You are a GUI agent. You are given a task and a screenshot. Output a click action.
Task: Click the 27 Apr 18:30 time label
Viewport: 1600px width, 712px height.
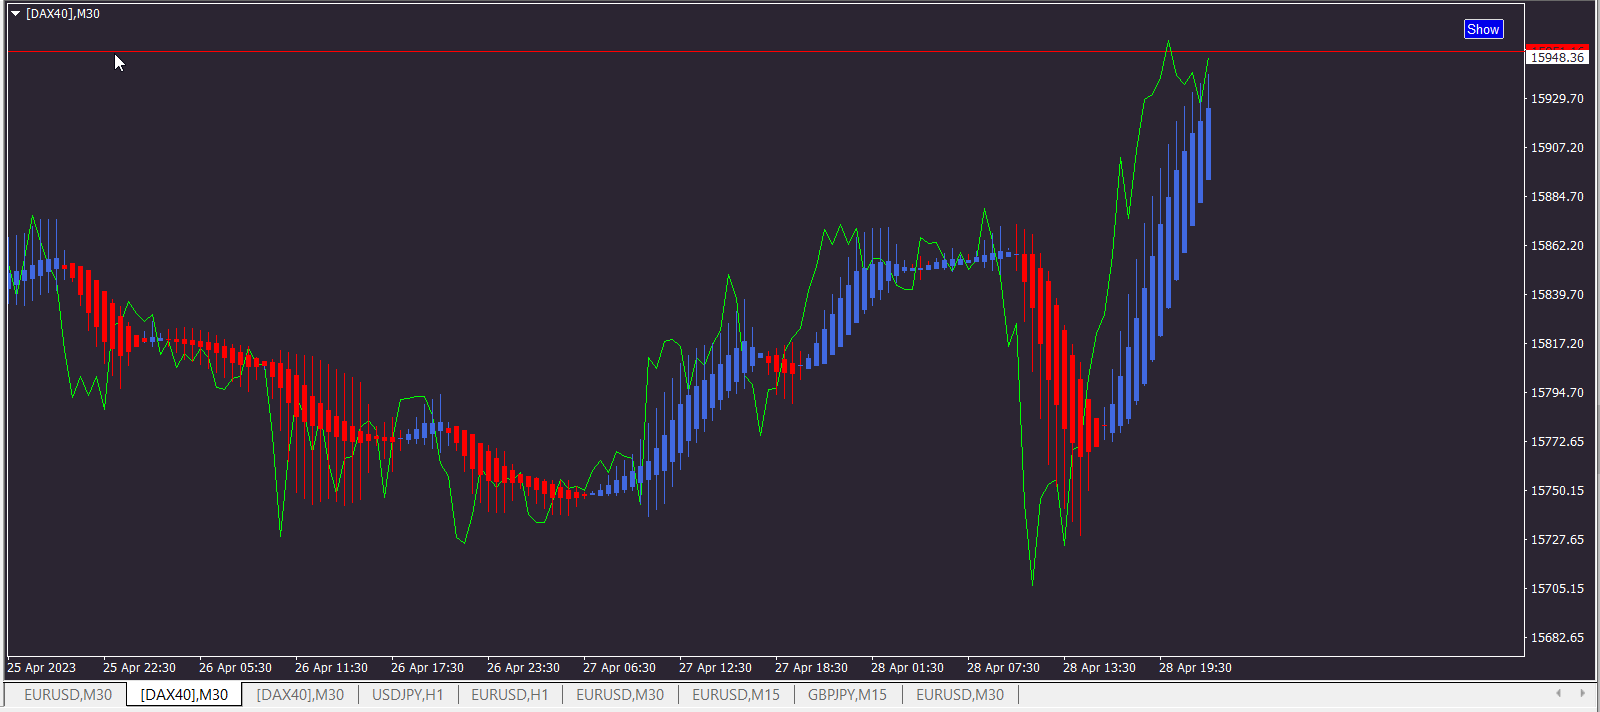(x=811, y=667)
